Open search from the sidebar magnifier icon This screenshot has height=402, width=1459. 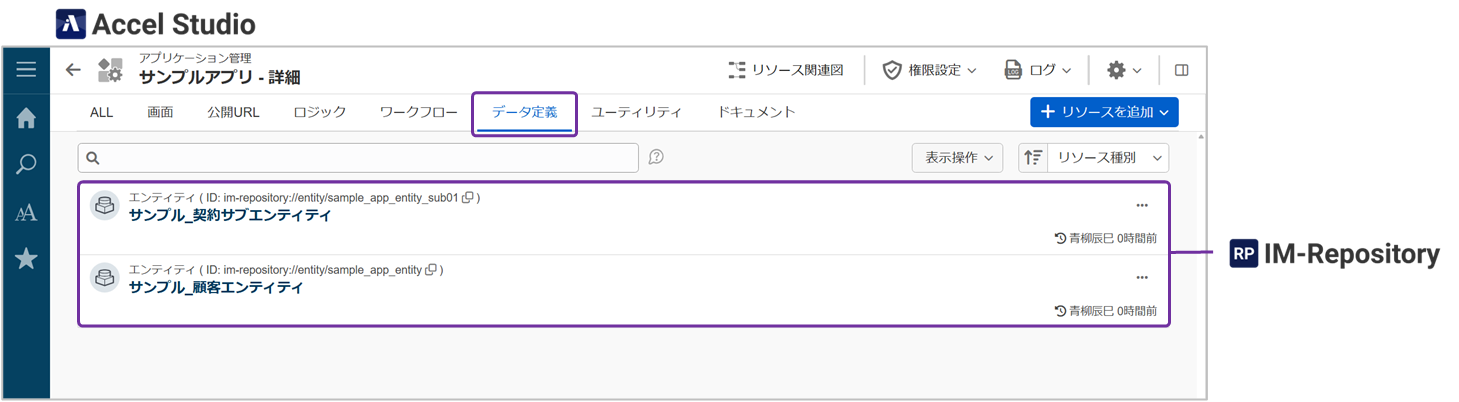click(26, 165)
